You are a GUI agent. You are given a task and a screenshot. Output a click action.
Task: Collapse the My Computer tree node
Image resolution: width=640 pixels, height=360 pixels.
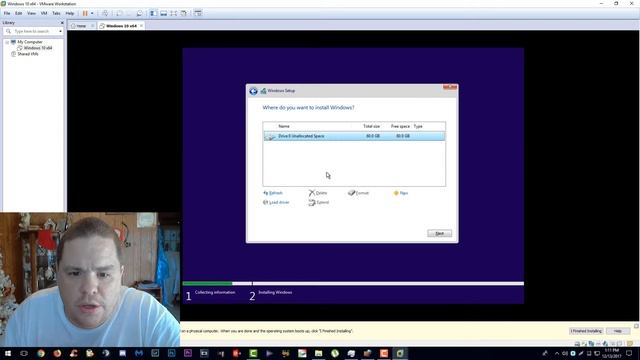7,42
